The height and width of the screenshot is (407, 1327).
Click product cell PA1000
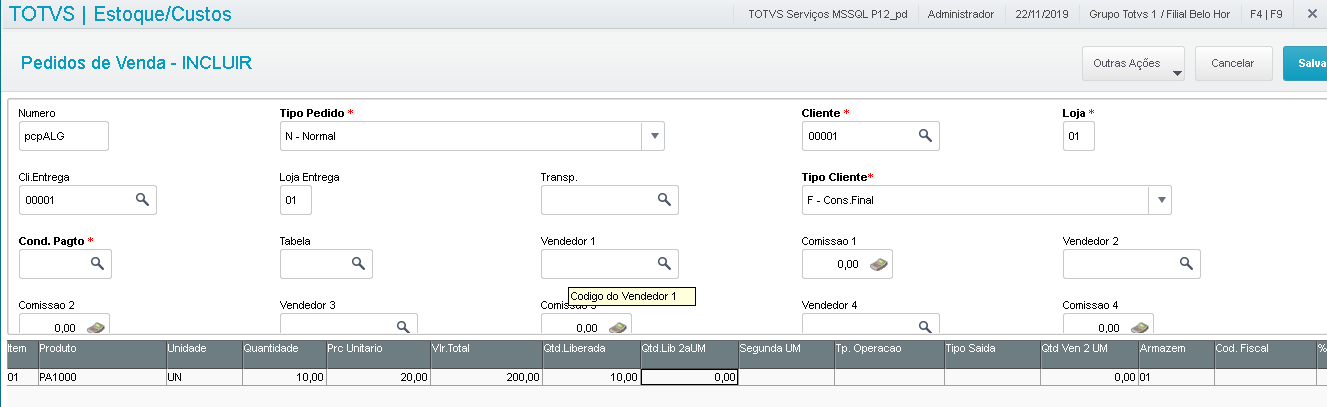click(x=101, y=377)
